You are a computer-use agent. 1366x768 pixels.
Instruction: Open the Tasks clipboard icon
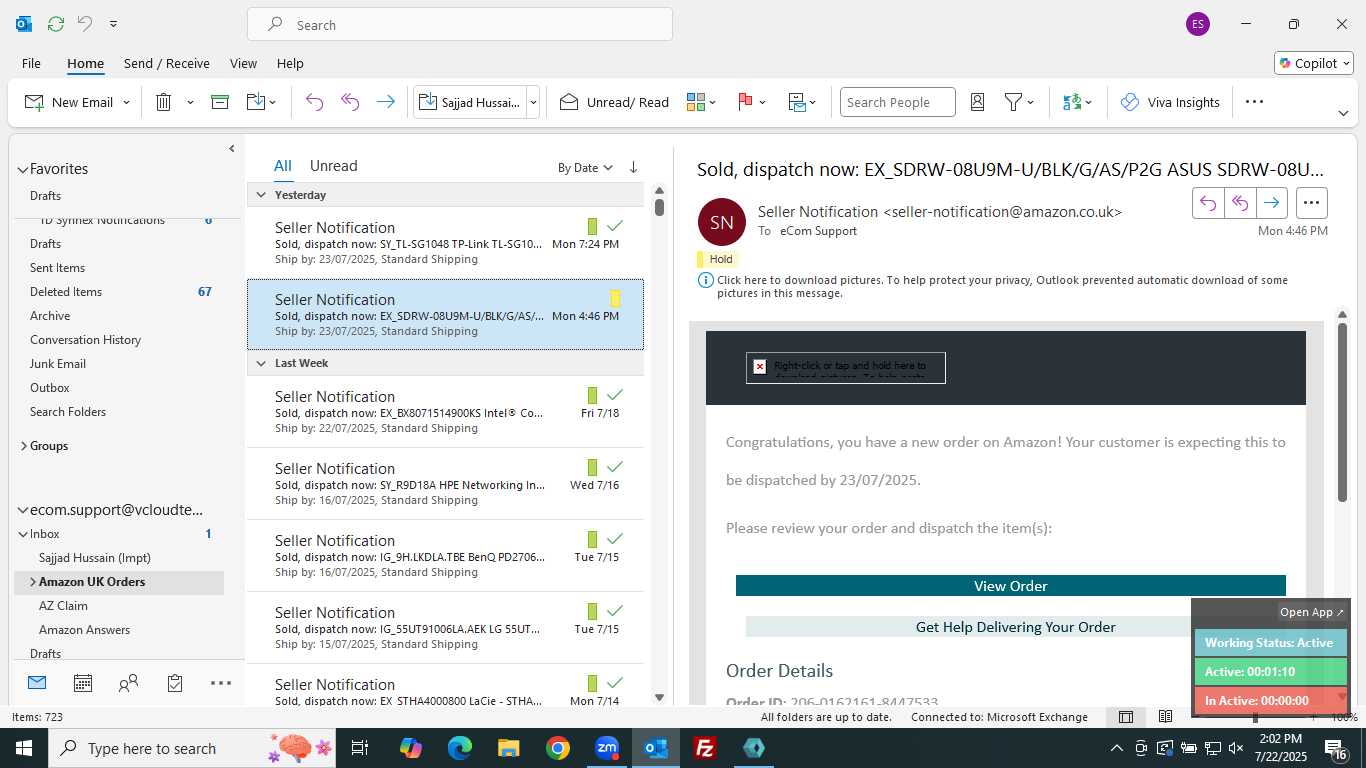(x=175, y=683)
